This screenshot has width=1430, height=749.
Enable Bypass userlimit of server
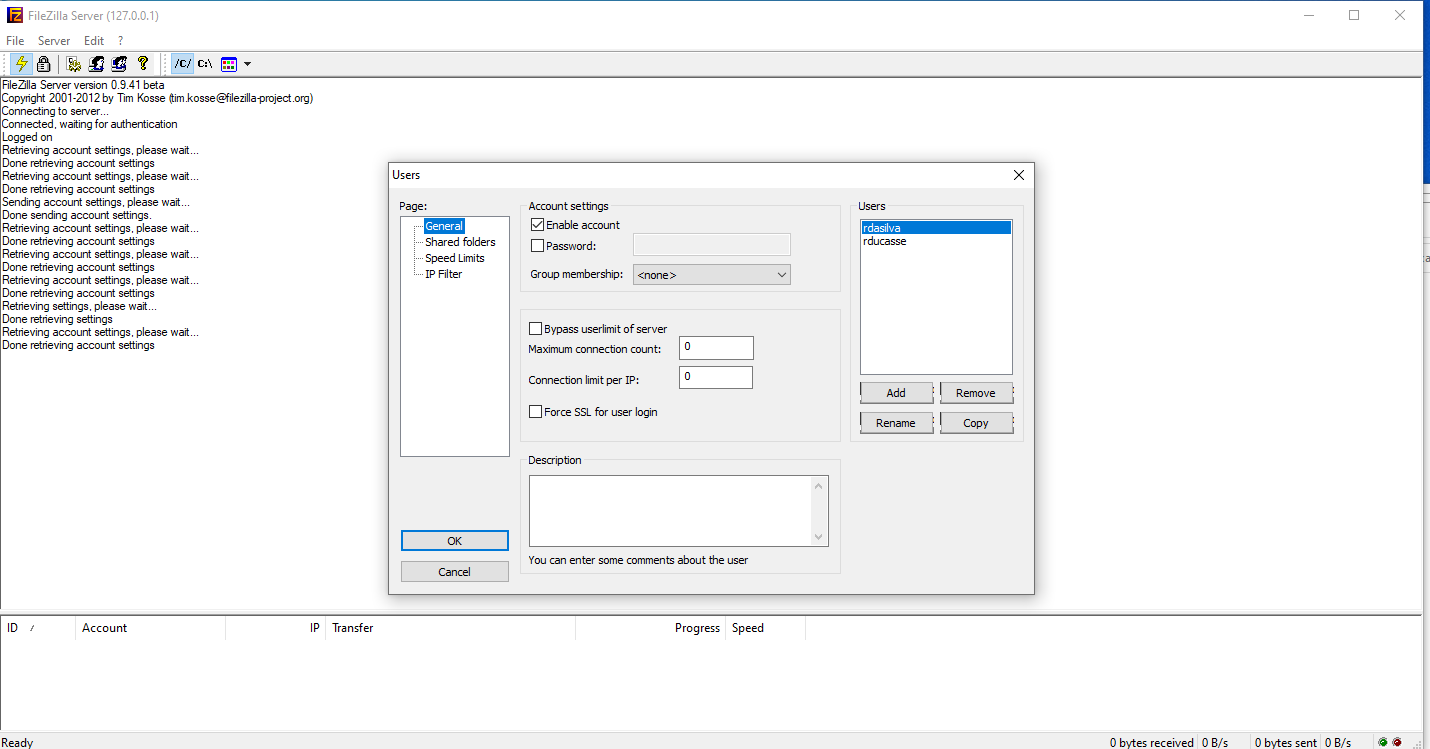(x=536, y=329)
